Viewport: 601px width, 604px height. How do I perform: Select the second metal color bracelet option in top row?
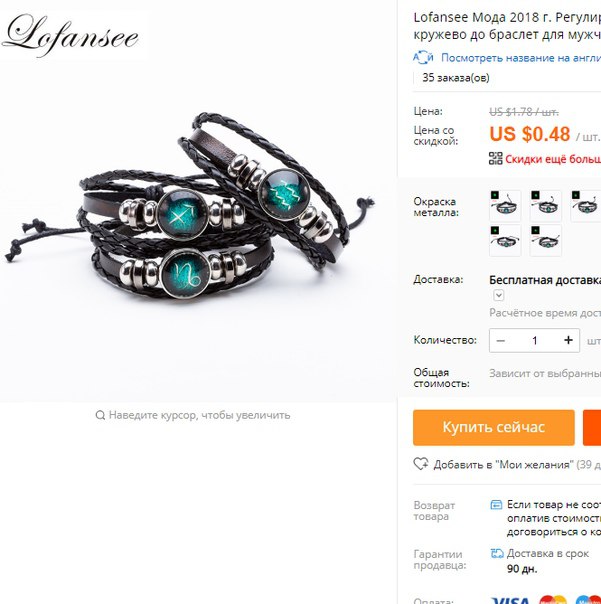tap(546, 206)
